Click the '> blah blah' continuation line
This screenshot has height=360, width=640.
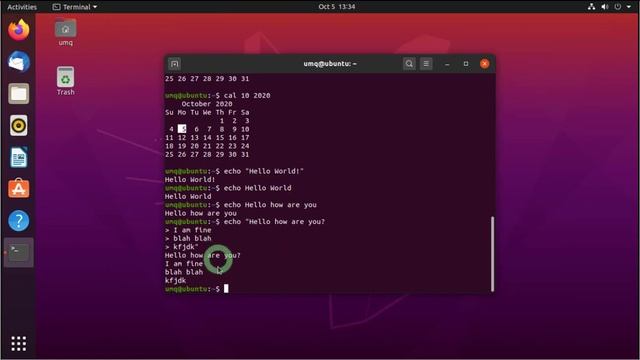188,238
